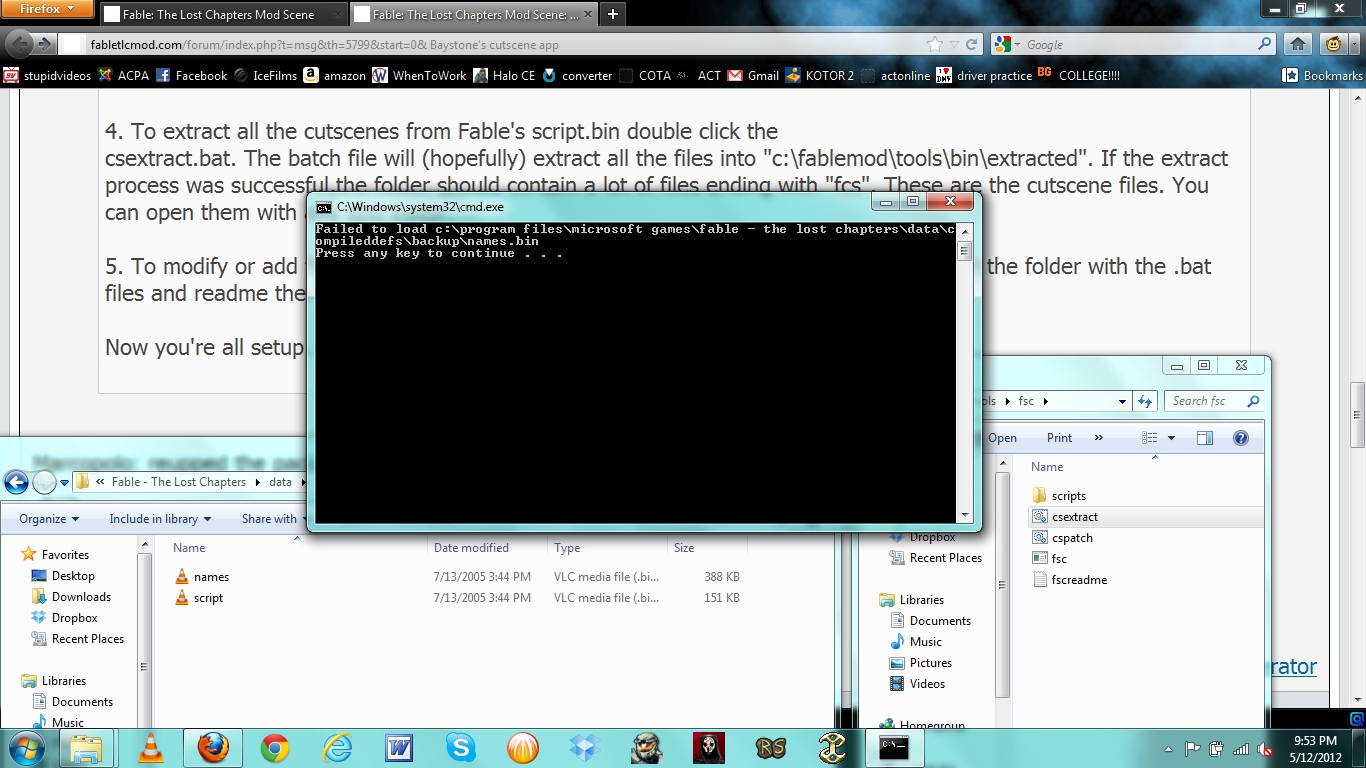Open the Firefox home page button
The width and height of the screenshot is (1366, 768).
tap(1297, 44)
